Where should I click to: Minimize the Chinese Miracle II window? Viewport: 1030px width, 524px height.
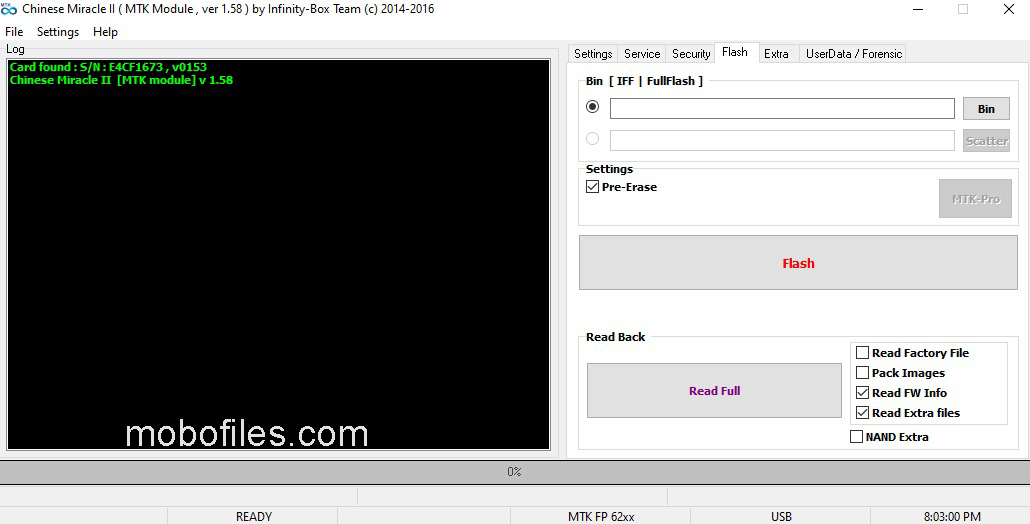[x=918, y=9]
